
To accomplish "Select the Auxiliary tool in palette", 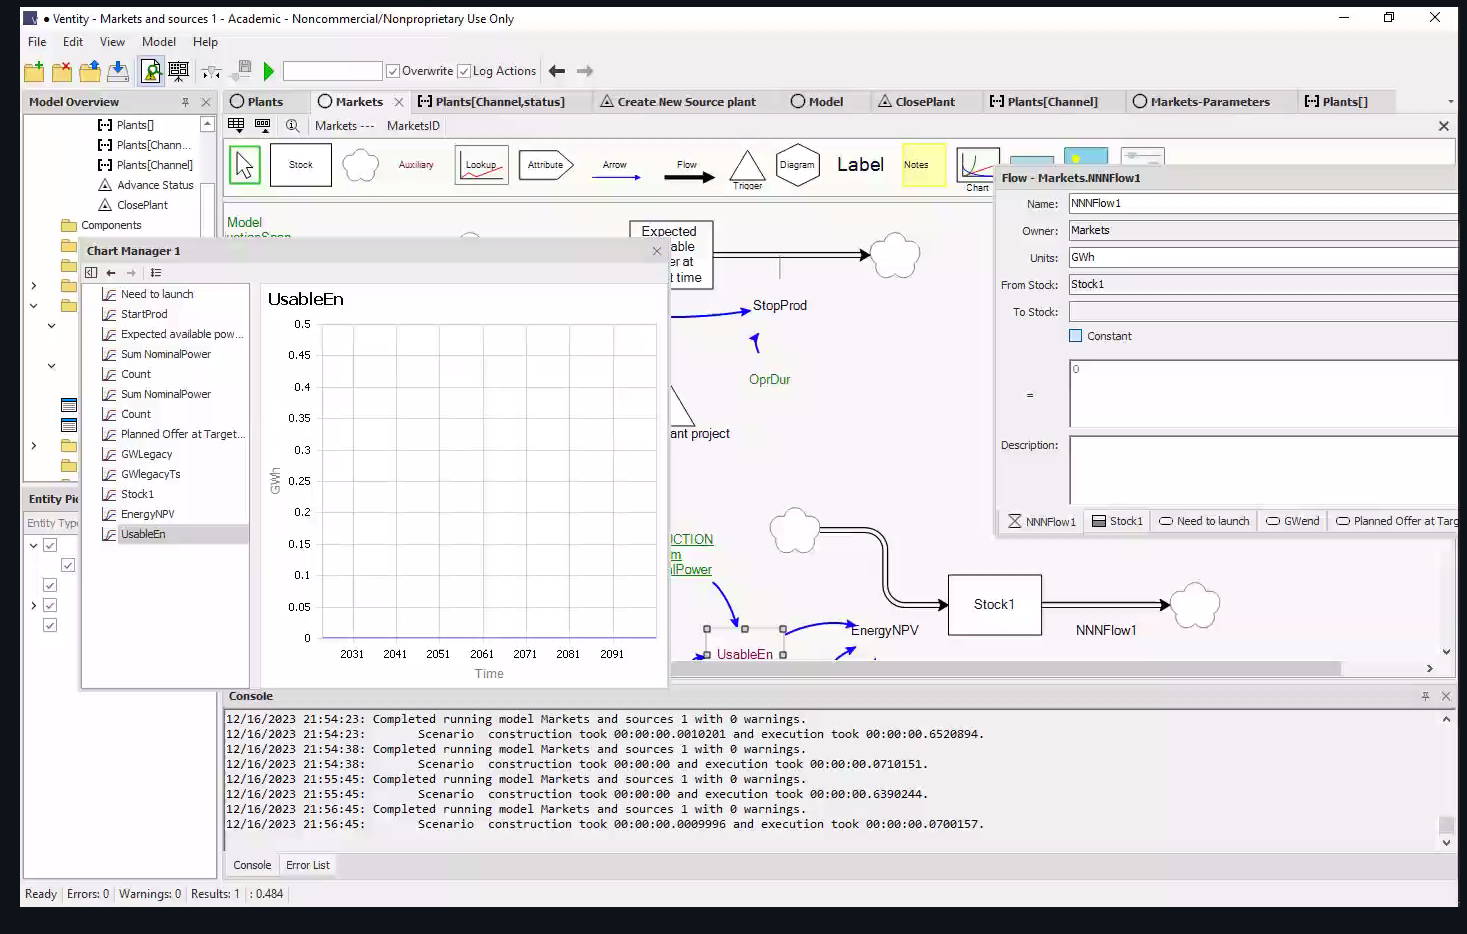I will pyautogui.click(x=416, y=165).
